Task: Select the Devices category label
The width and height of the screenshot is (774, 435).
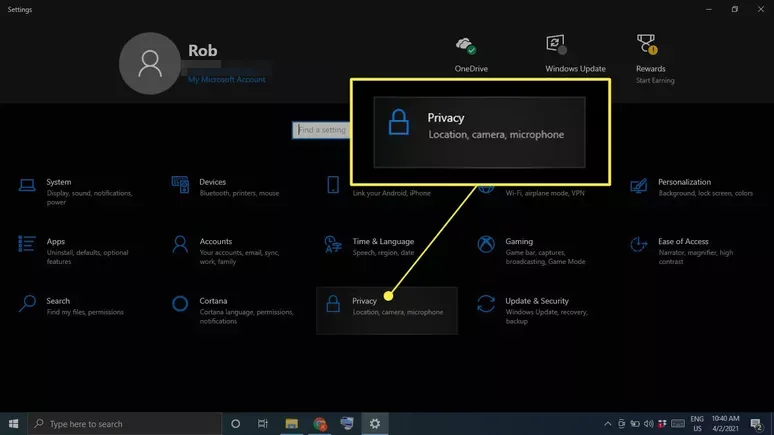Action: pos(212,182)
